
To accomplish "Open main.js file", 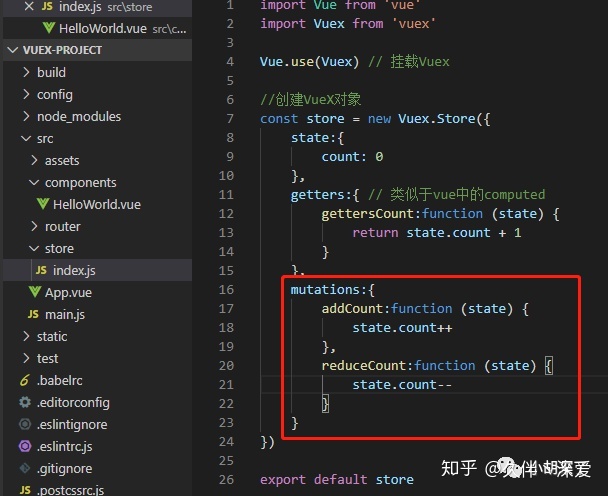I will coord(65,315).
